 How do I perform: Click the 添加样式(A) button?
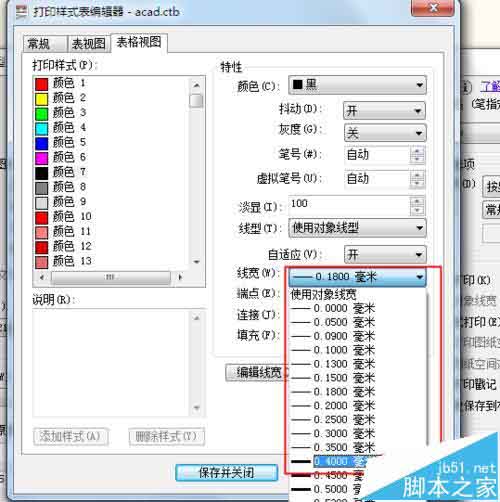(71, 436)
